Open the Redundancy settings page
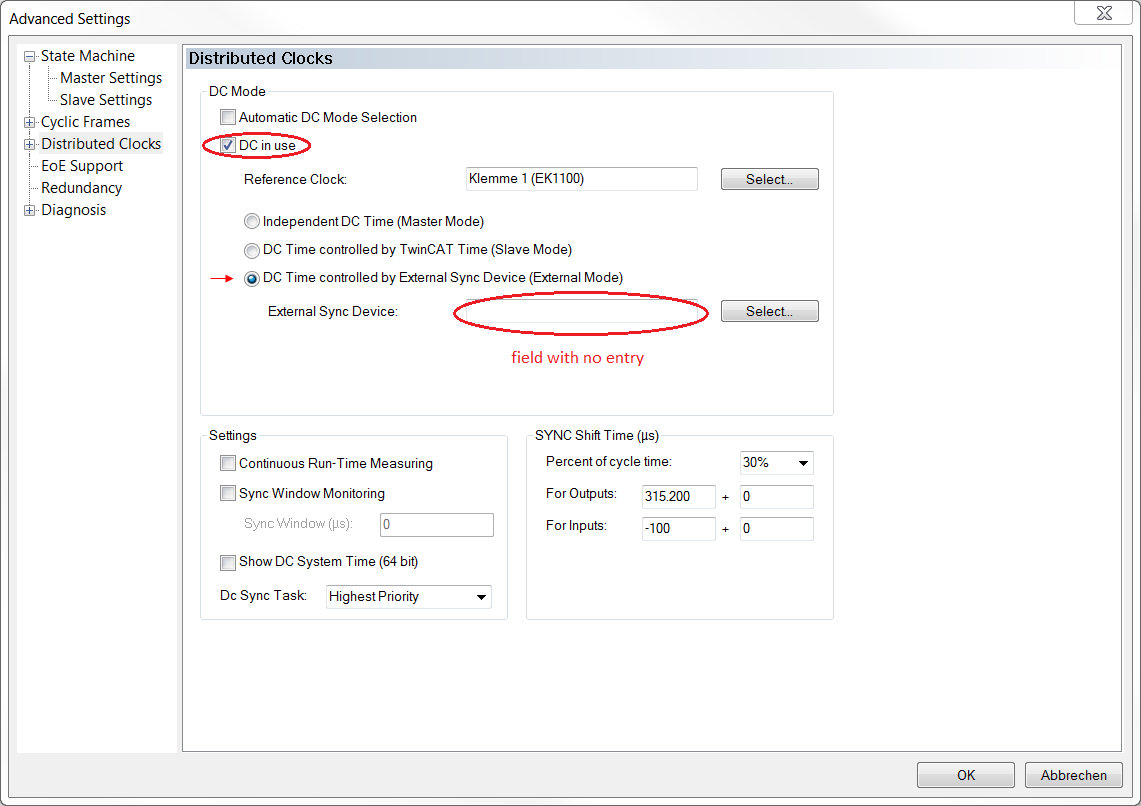The image size is (1141, 806). click(x=81, y=188)
